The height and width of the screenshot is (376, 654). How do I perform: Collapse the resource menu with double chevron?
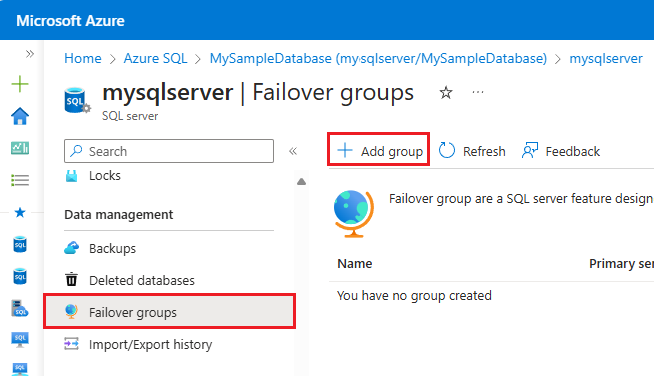coord(293,151)
